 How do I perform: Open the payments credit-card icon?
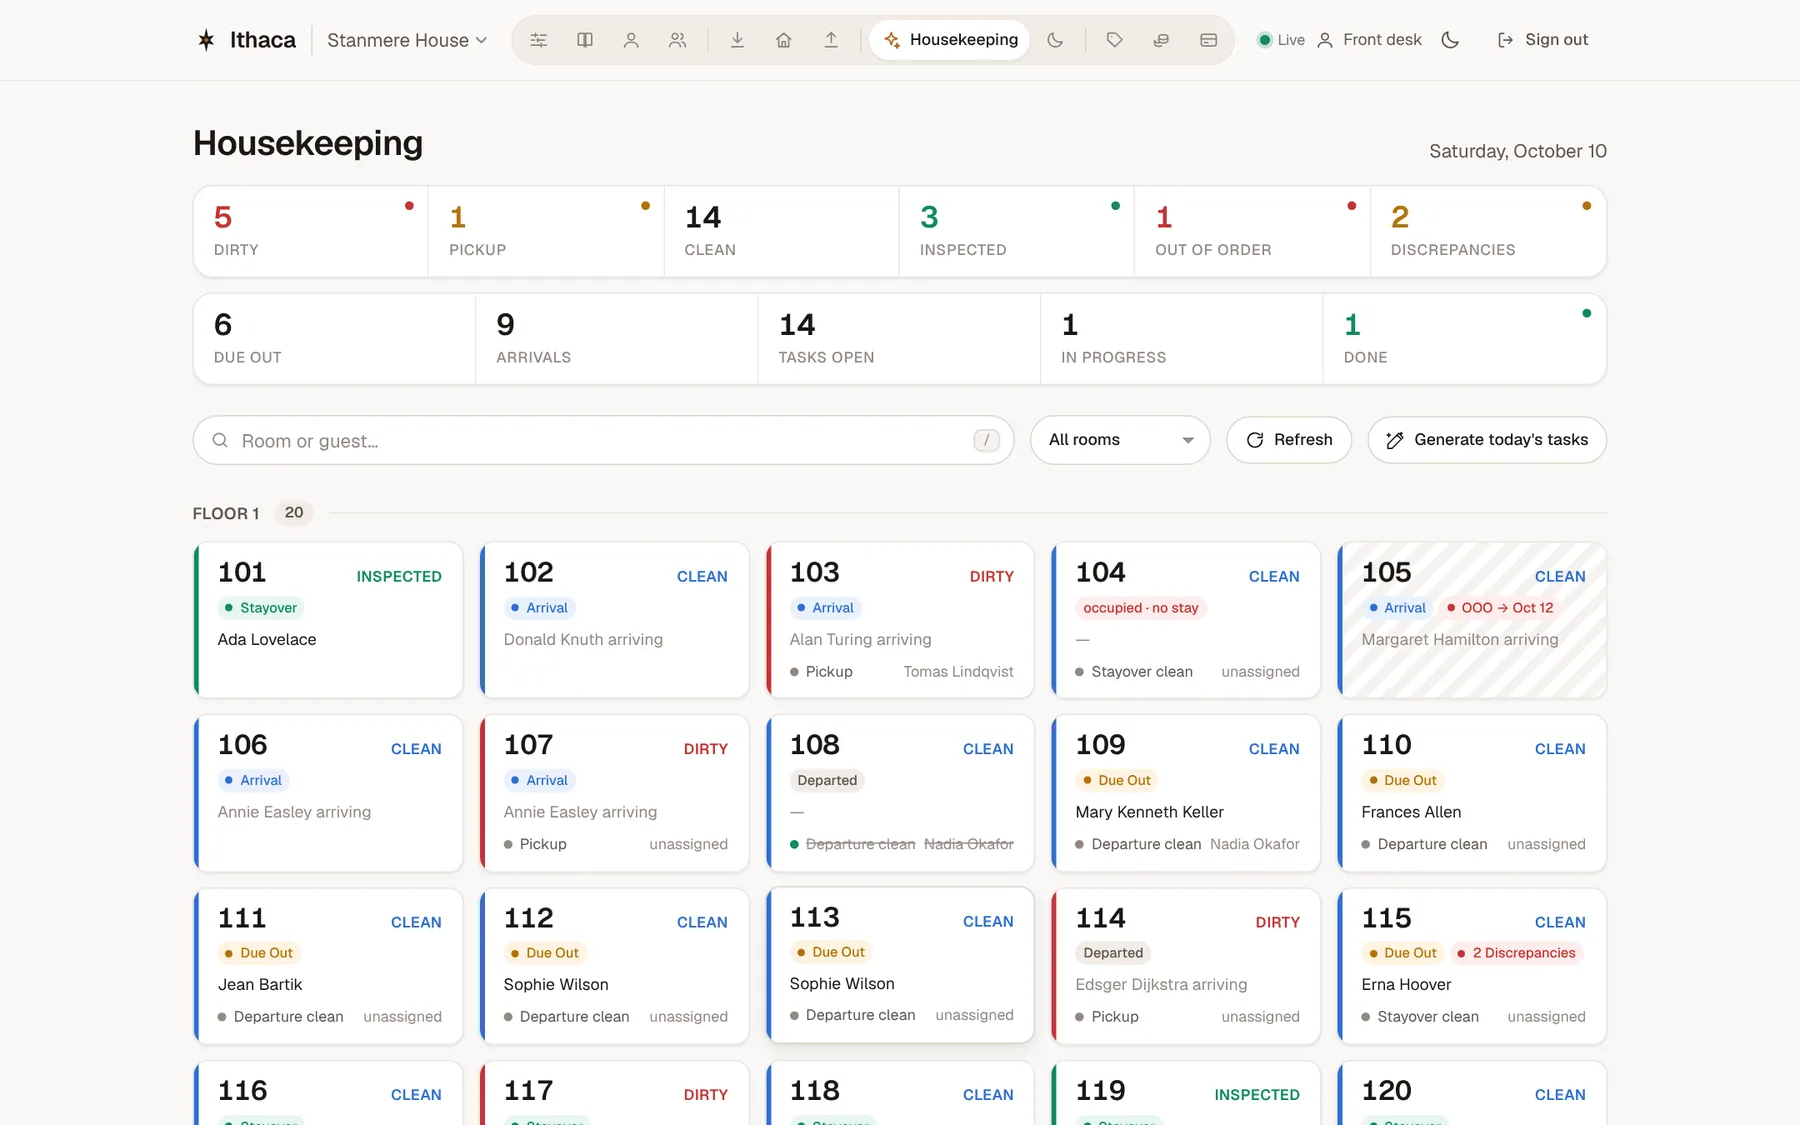(x=1208, y=40)
